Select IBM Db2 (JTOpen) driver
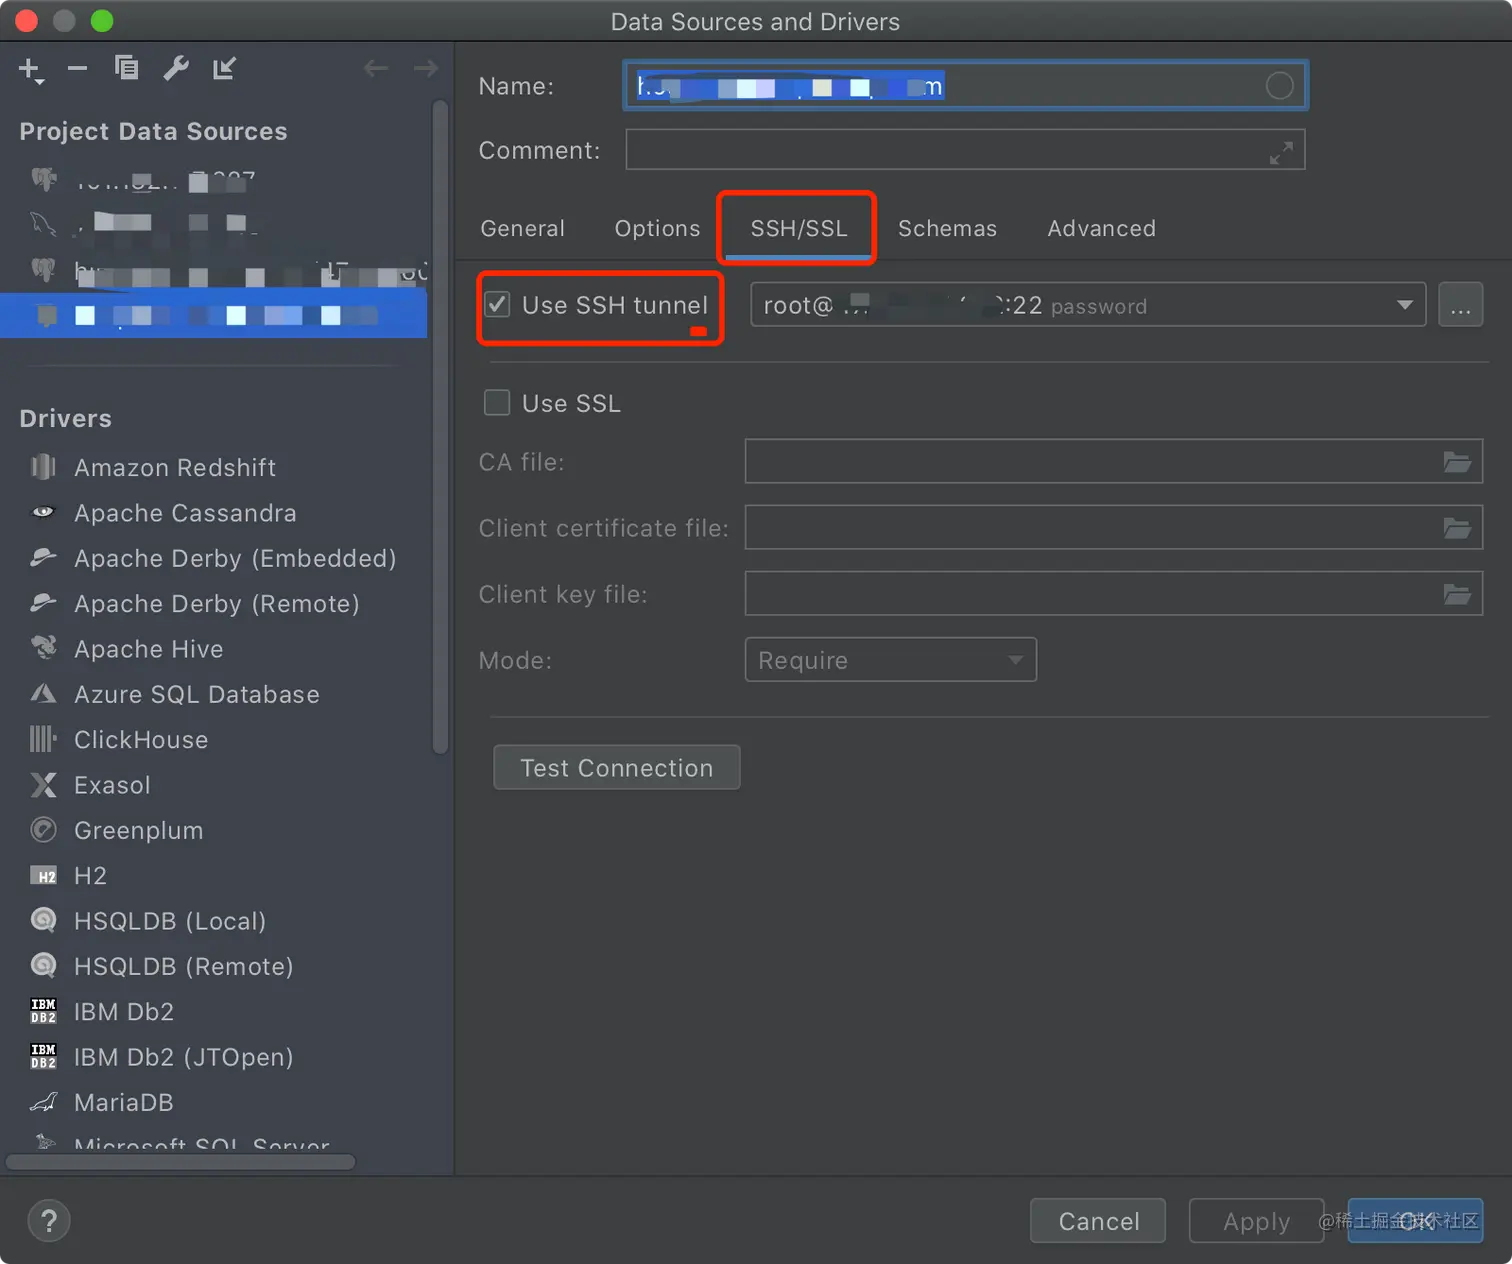The height and width of the screenshot is (1264, 1512). [183, 1057]
